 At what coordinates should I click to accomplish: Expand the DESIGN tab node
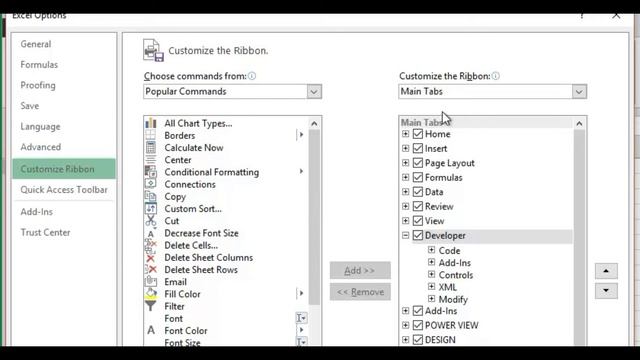(x=405, y=340)
